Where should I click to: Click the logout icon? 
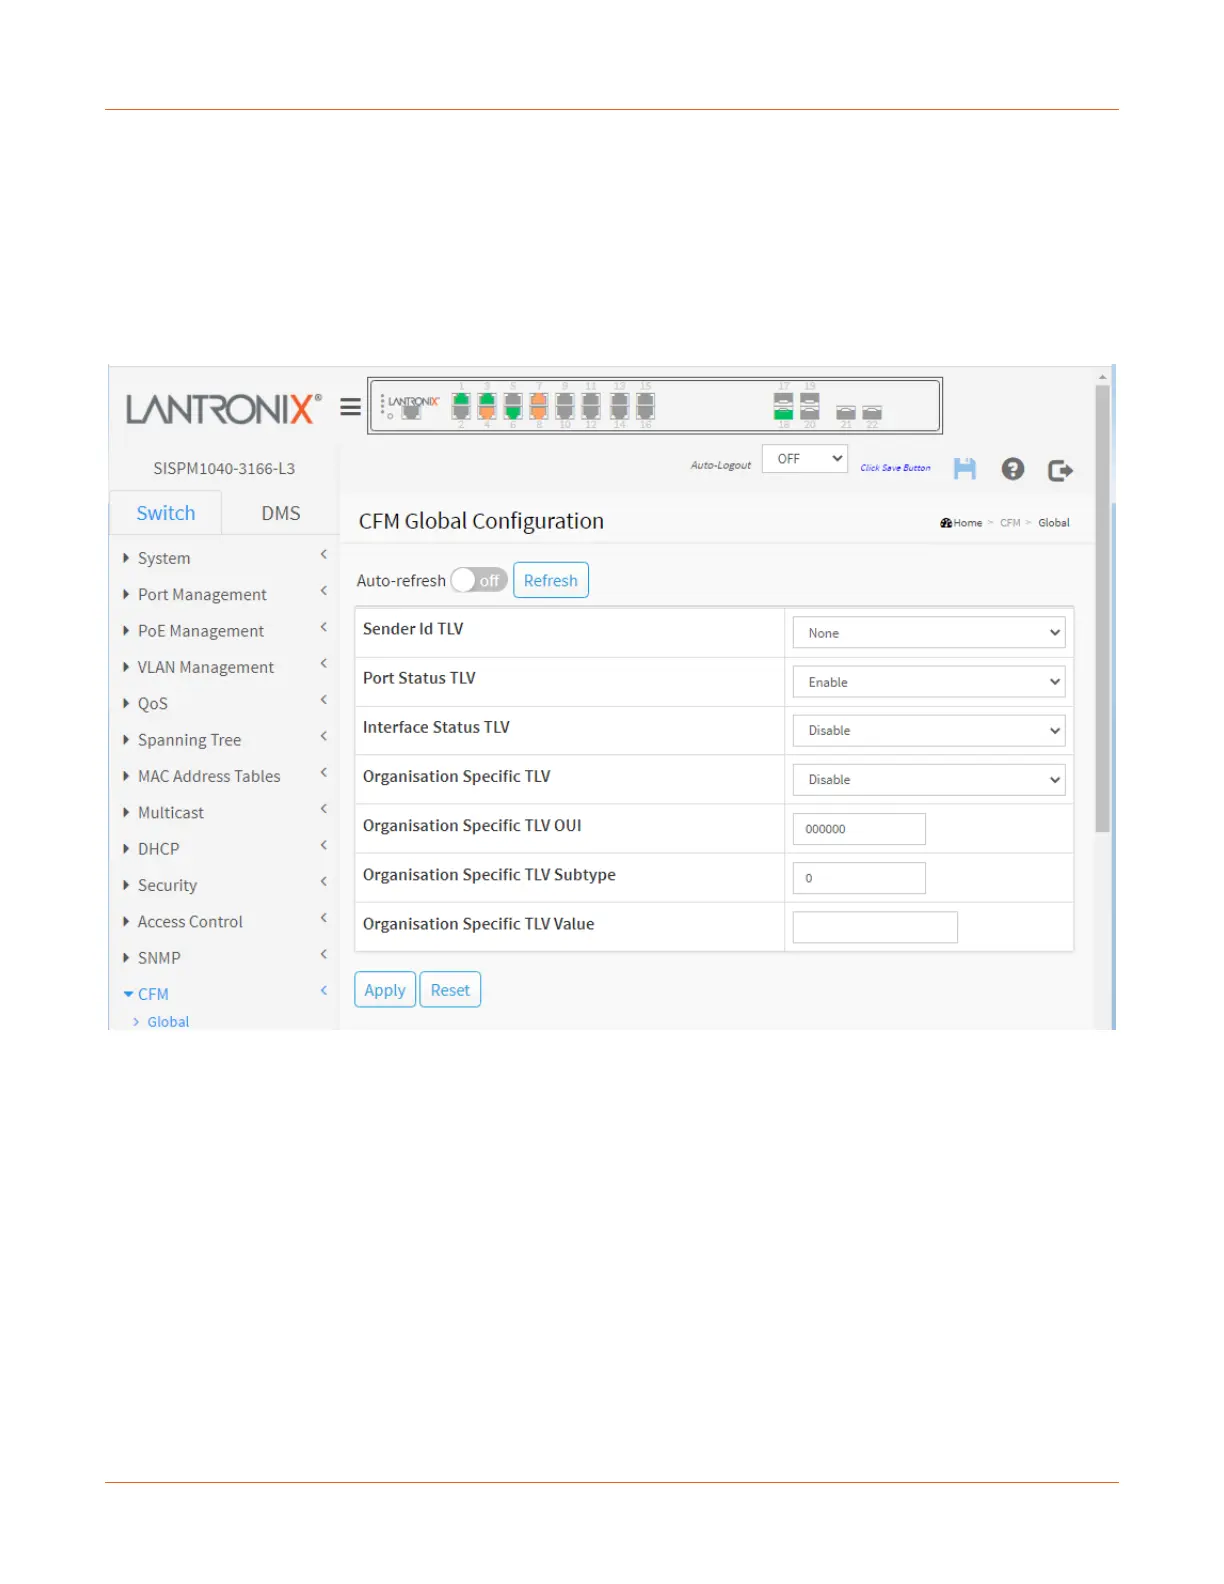pyautogui.click(x=1060, y=470)
